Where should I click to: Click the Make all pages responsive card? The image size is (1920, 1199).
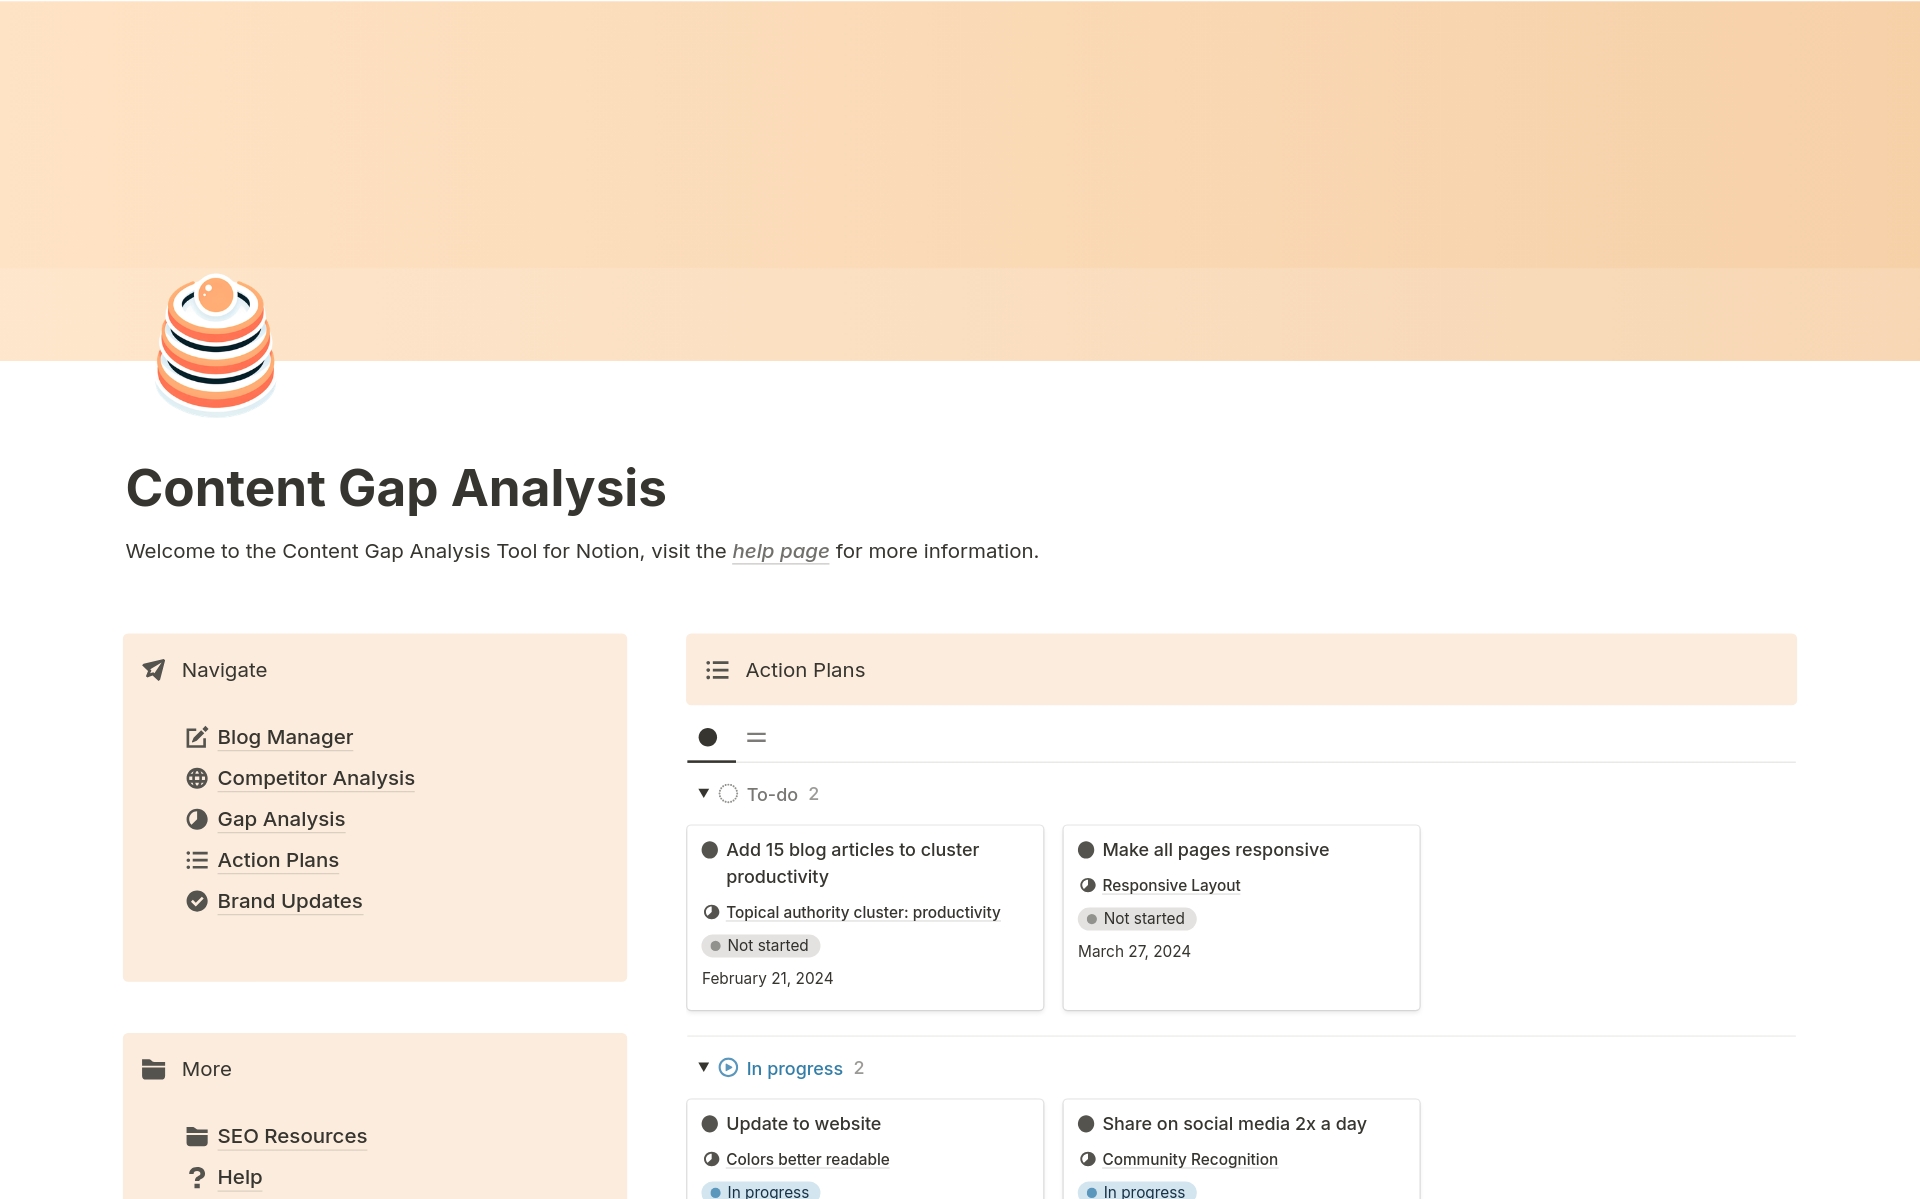click(1239, 912)
